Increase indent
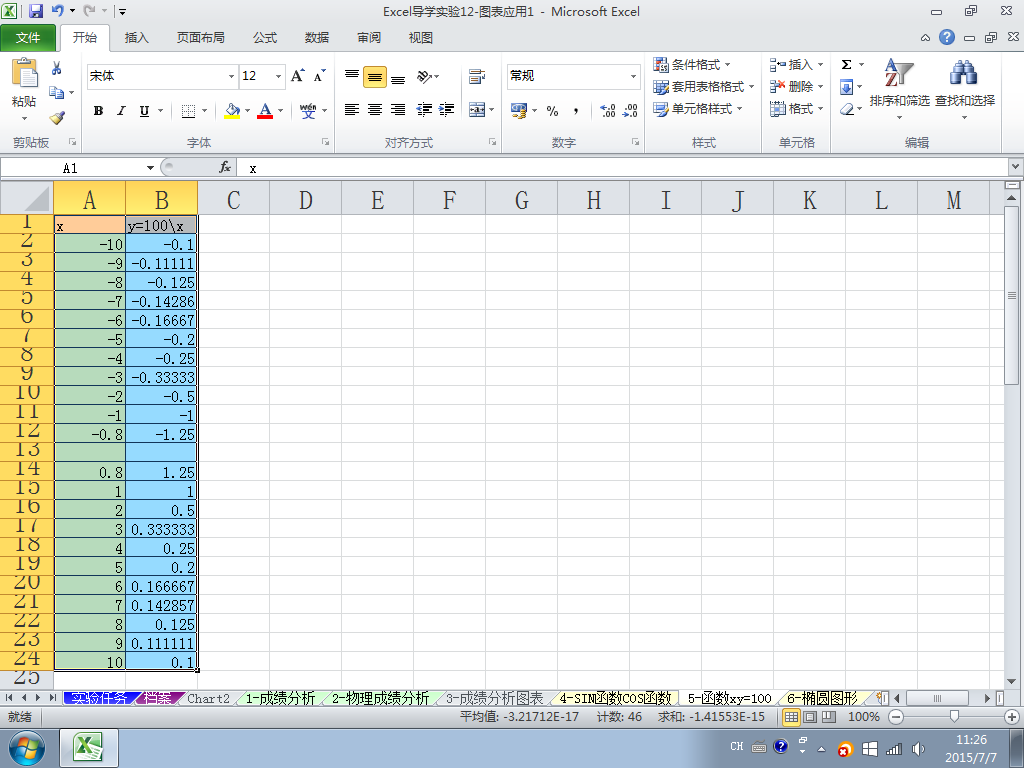This screenshot has height=768, width=1024. pos(447,110)
